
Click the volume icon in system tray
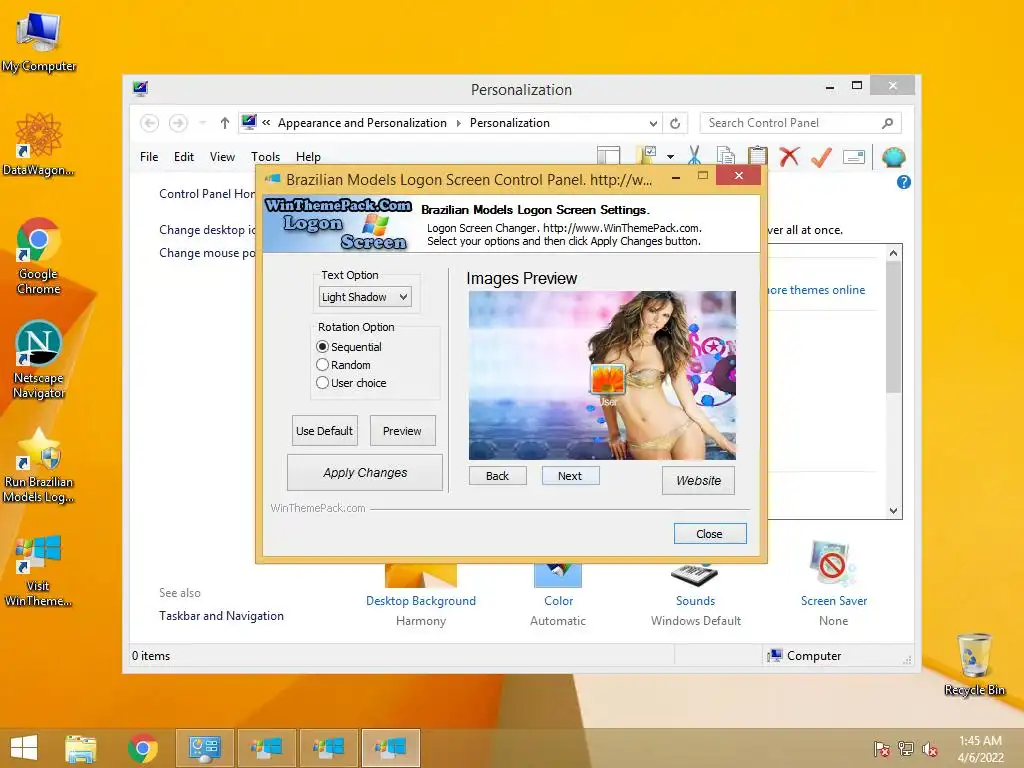(930, 749)
